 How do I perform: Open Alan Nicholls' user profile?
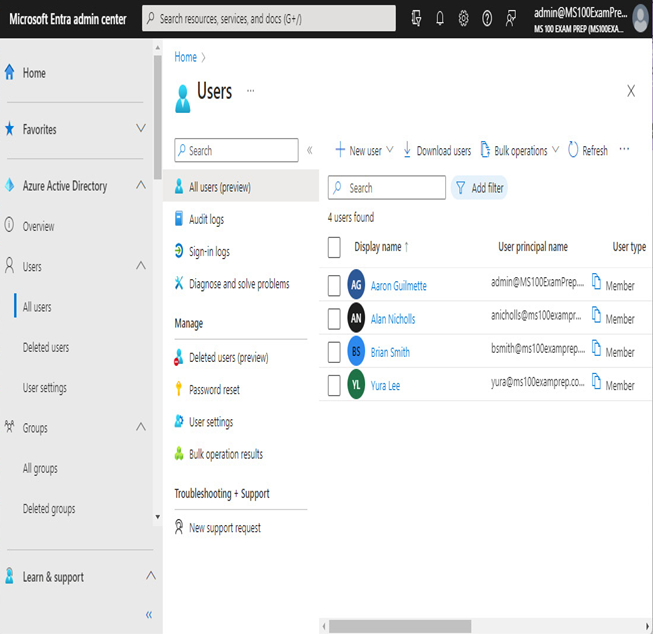[x=393, y=319]
